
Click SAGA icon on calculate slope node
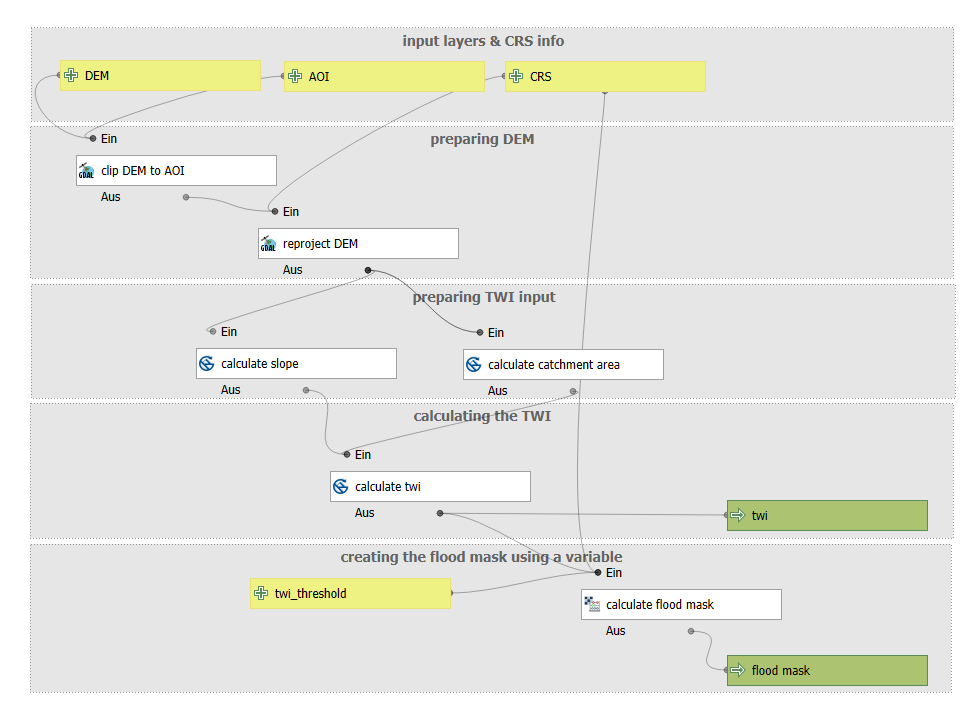[x=207, y=364]
